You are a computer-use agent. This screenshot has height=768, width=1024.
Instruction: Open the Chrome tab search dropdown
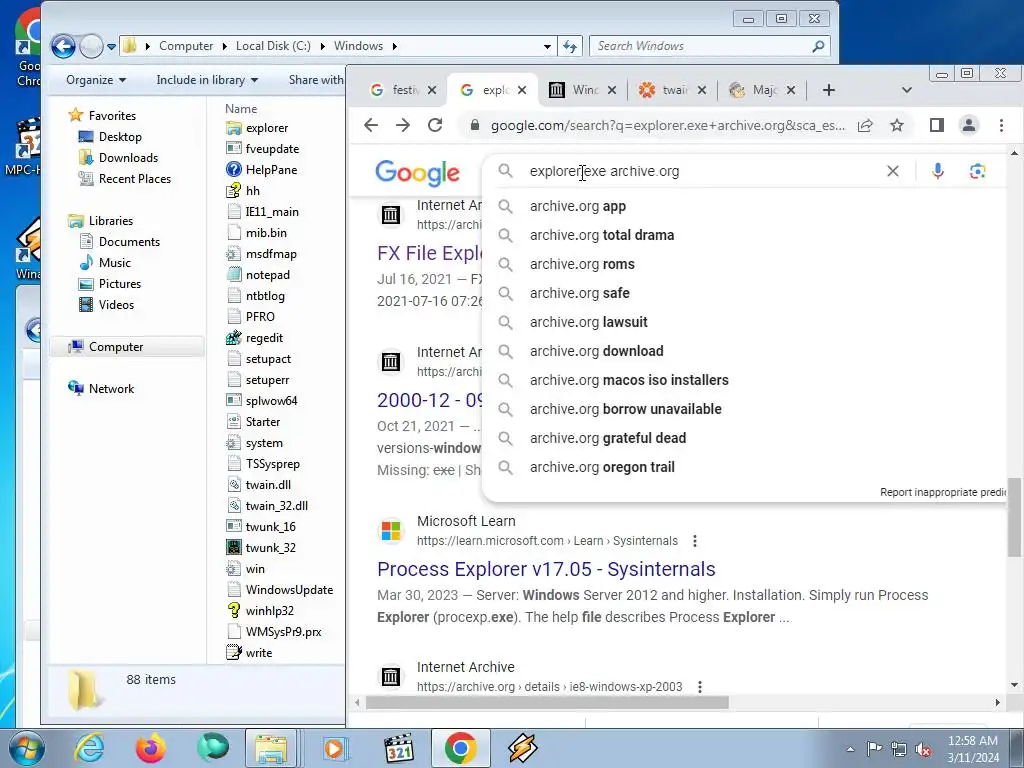click(x=906, y=90)
